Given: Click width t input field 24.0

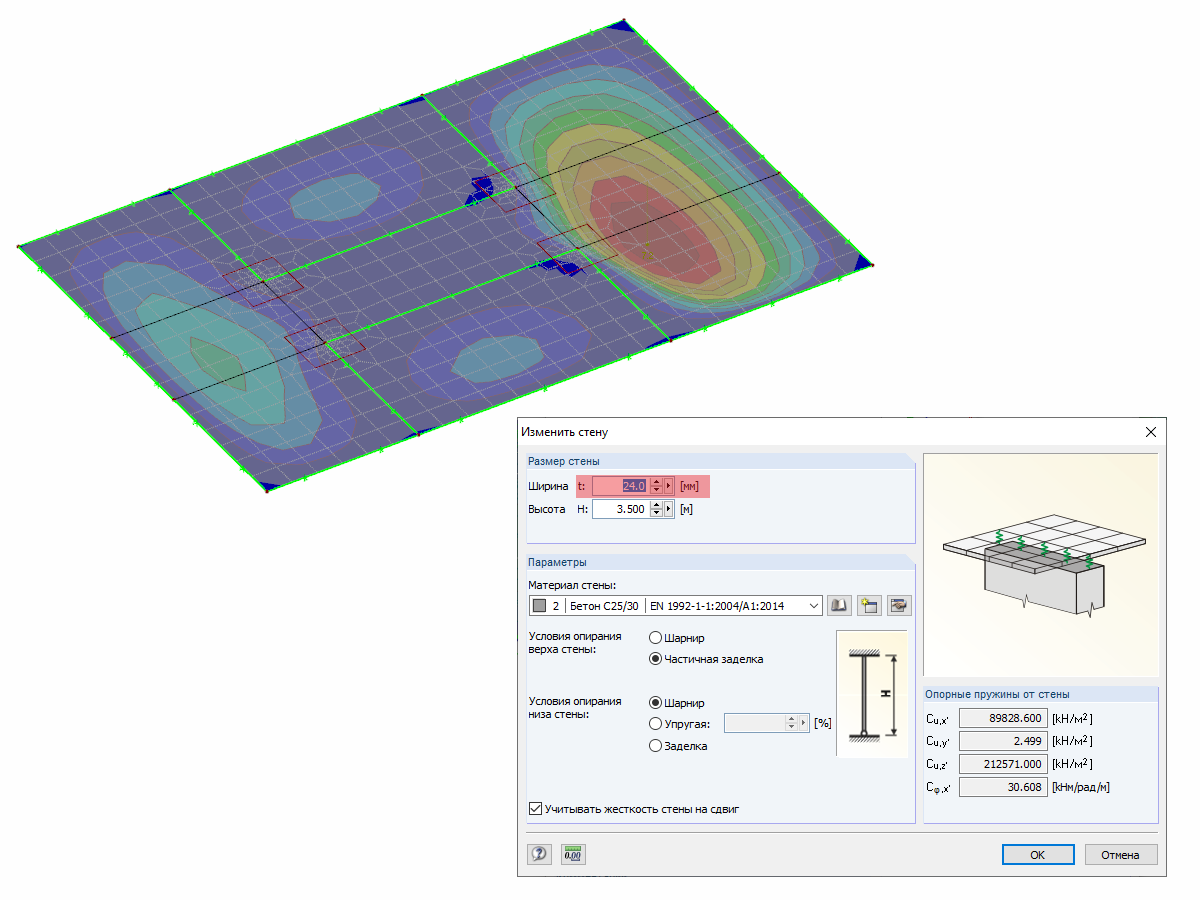Looking at the screenshot, I should pos(620,486).
